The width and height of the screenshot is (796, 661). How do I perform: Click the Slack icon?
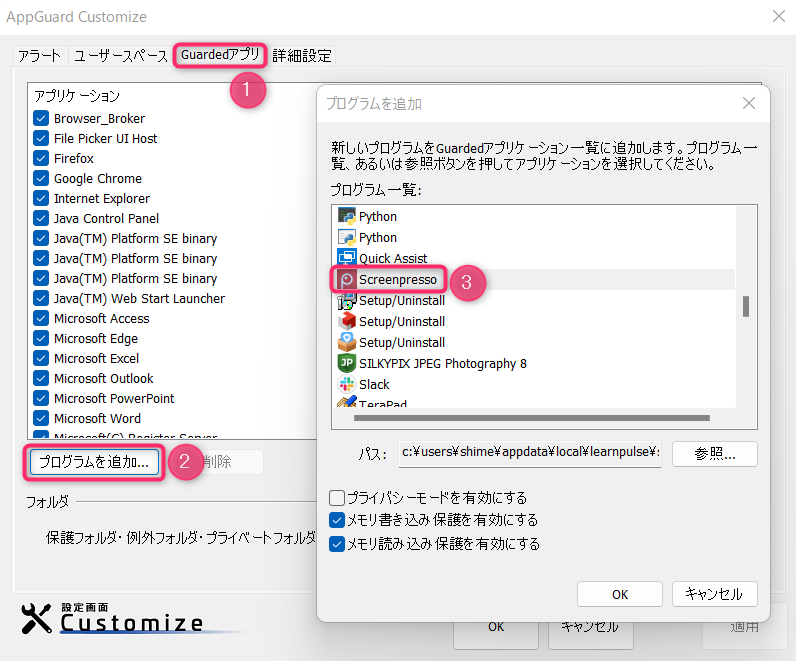pyautogui.click(x=347, y=384)
